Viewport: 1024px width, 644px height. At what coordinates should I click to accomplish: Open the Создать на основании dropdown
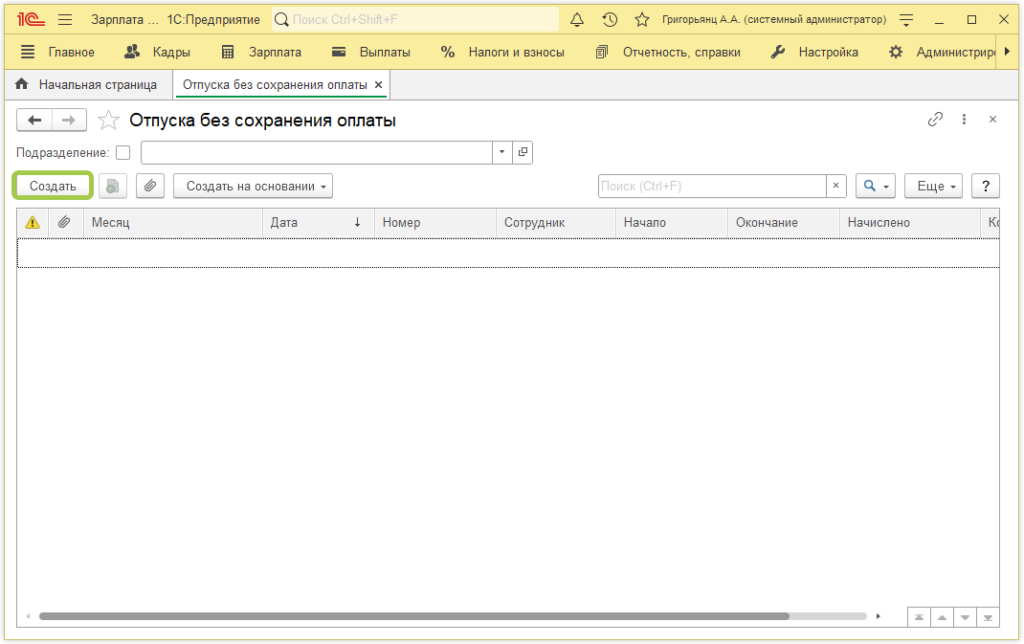click(253, 186)
